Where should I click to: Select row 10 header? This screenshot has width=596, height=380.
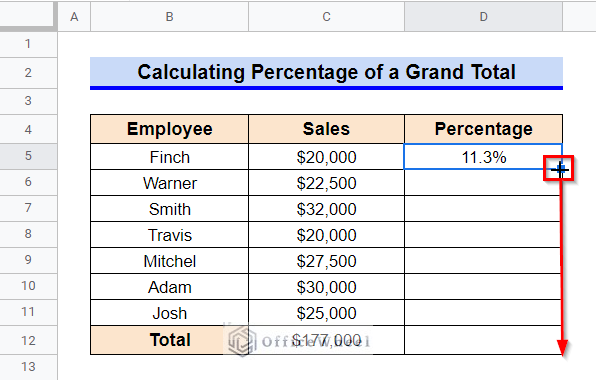click(x=28, y=286)
